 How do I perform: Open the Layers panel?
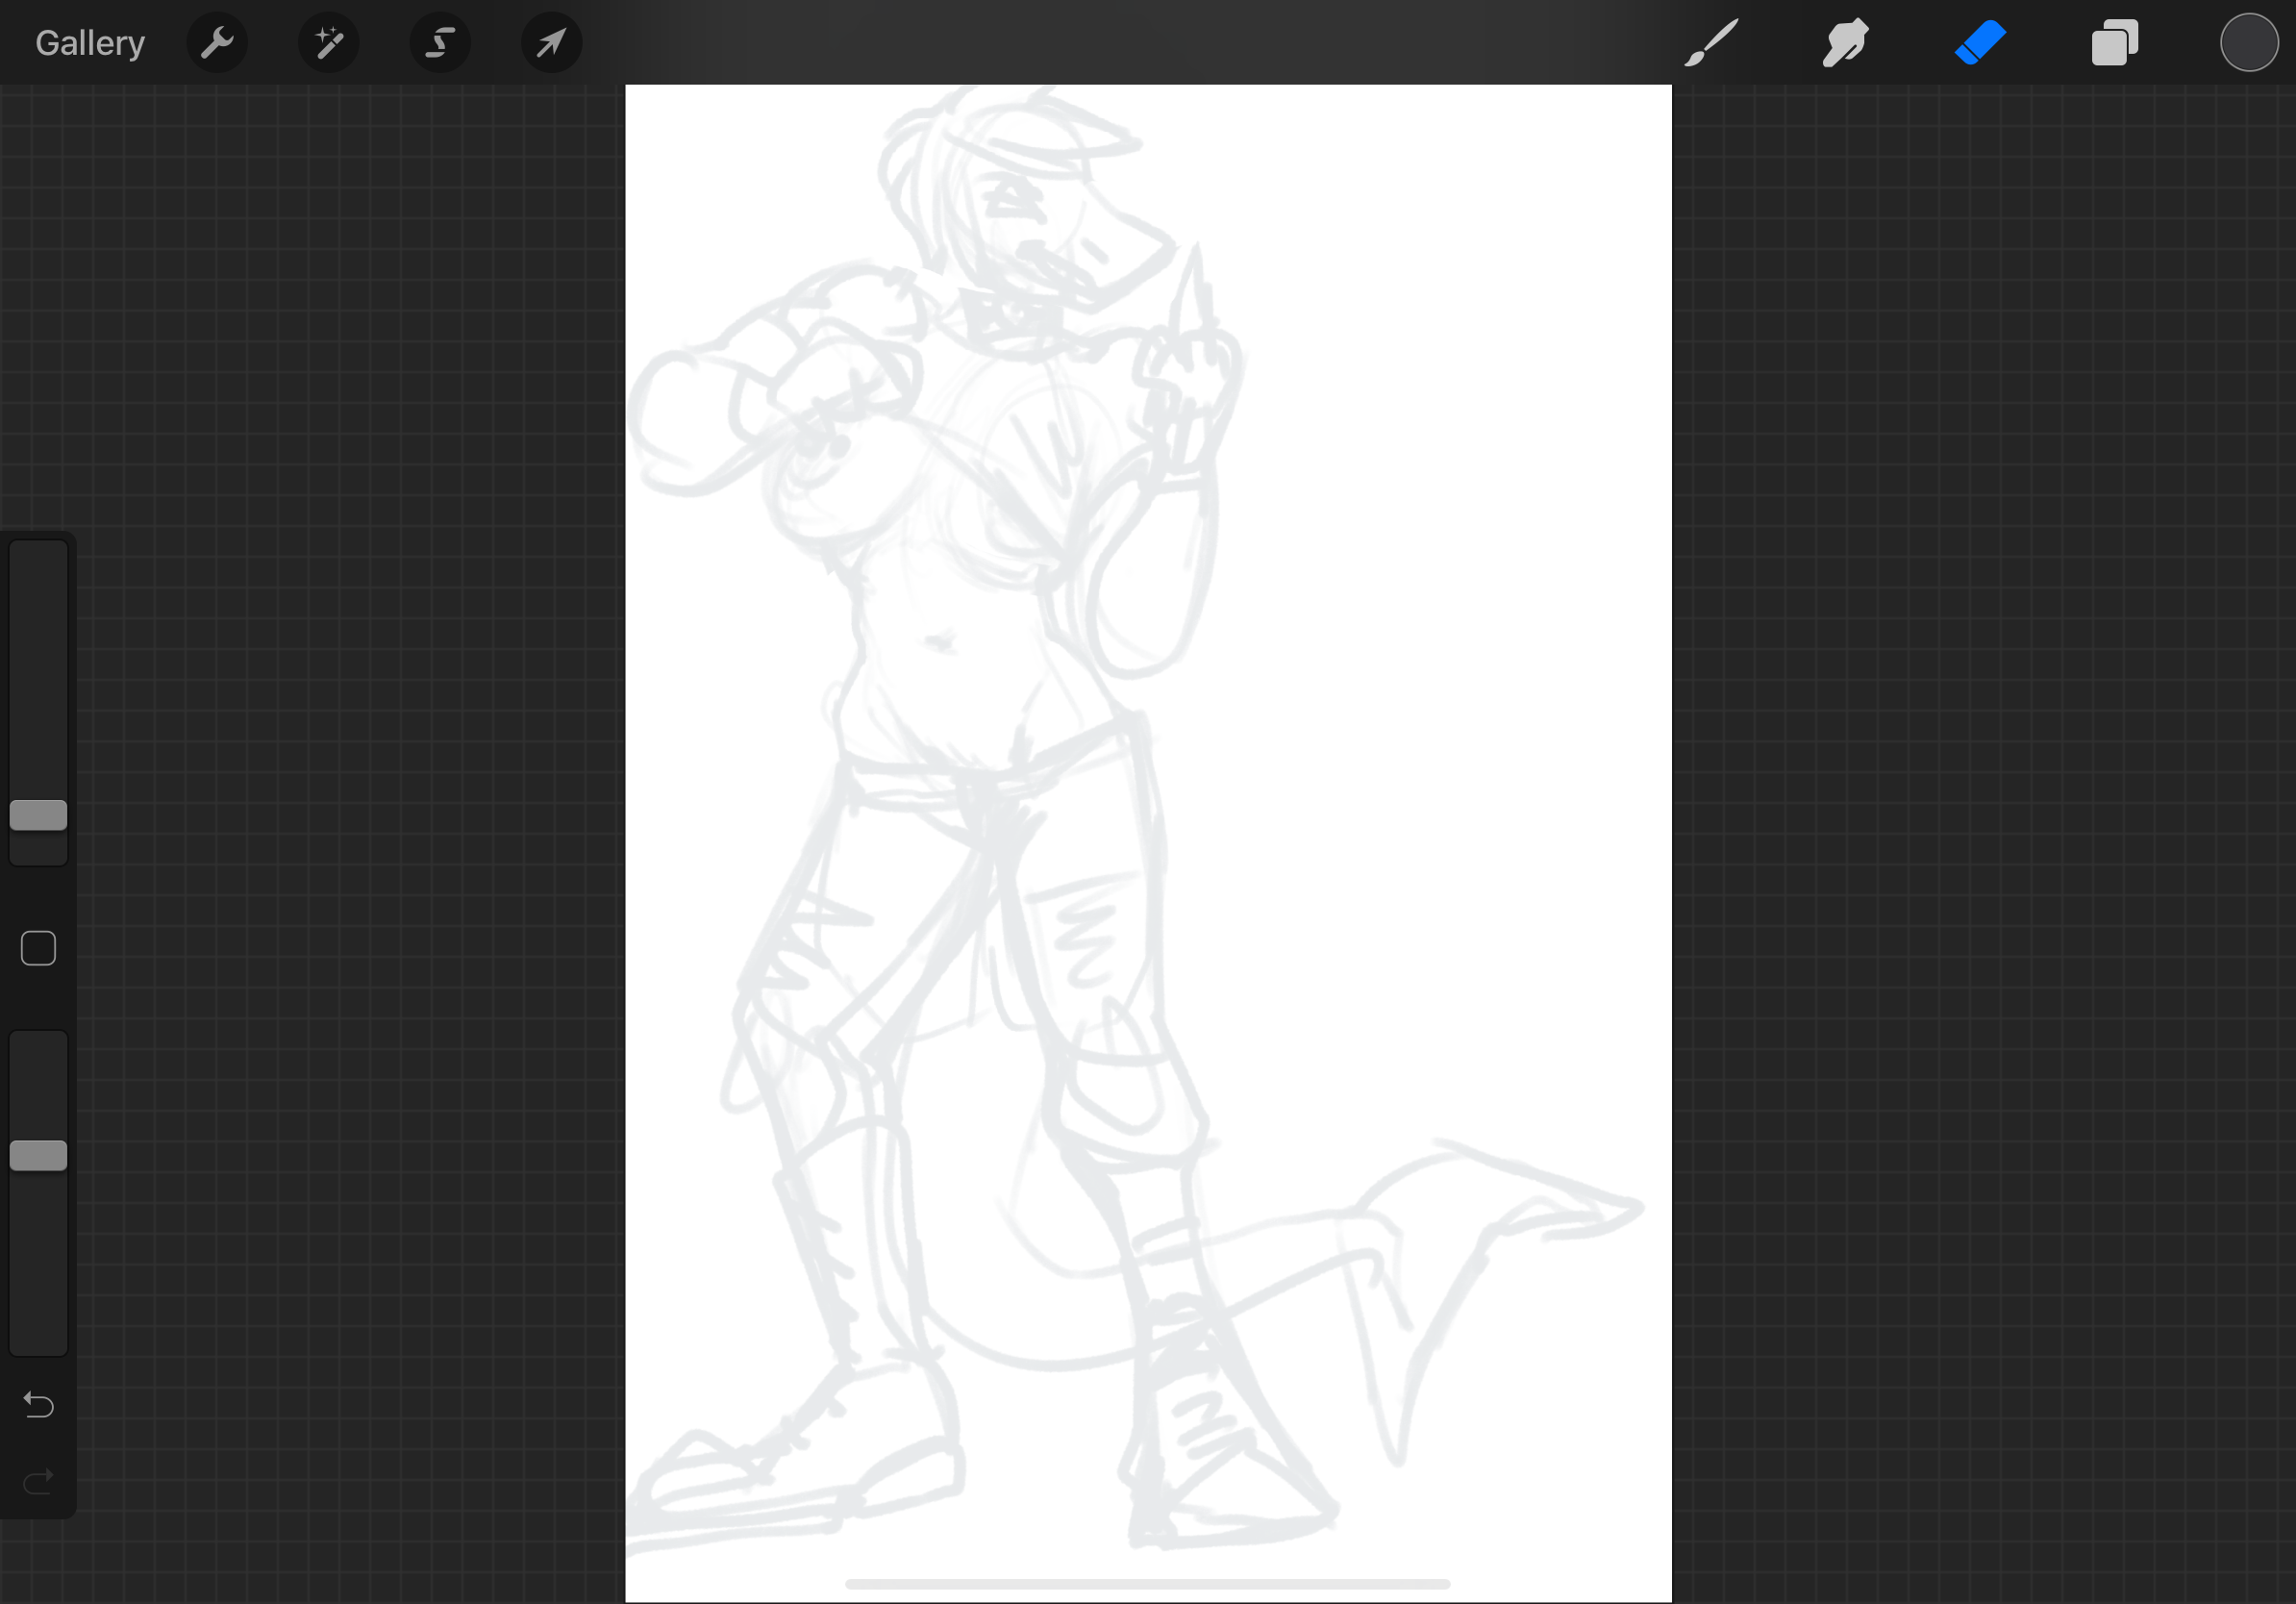click(2114, 43)
